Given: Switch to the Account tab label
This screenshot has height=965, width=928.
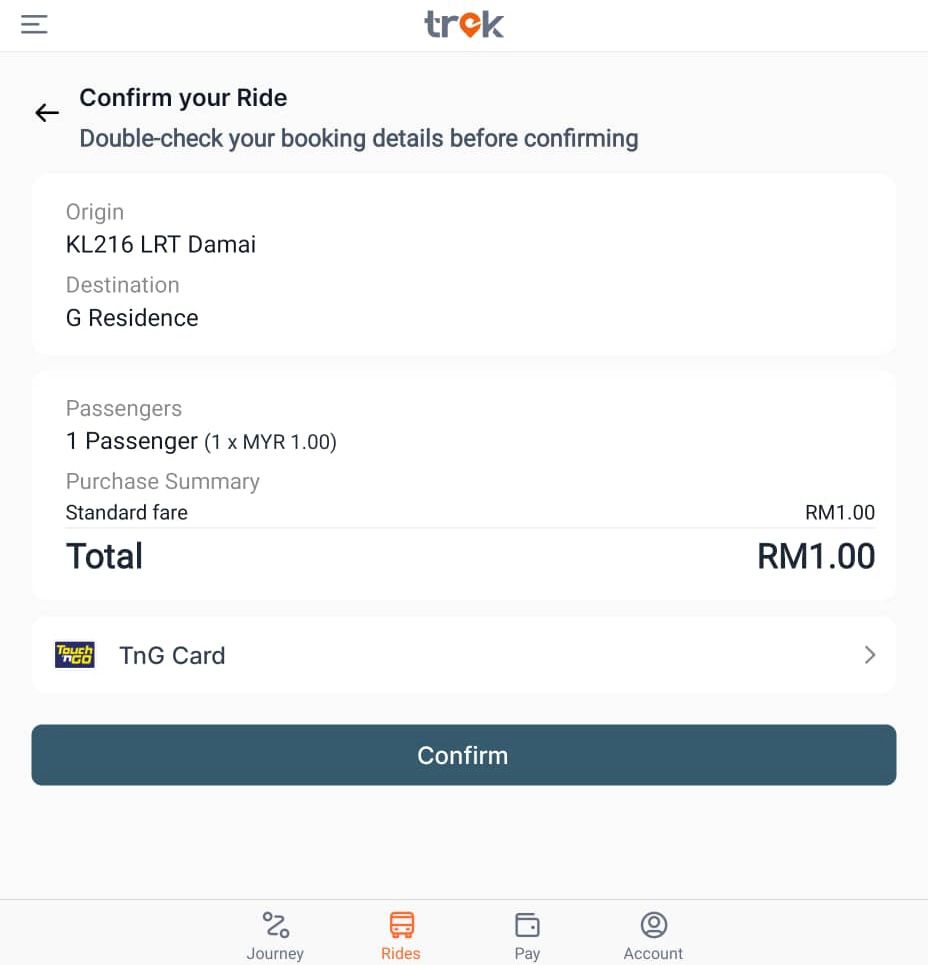Looking at the screenshot, I should point(653,953).
